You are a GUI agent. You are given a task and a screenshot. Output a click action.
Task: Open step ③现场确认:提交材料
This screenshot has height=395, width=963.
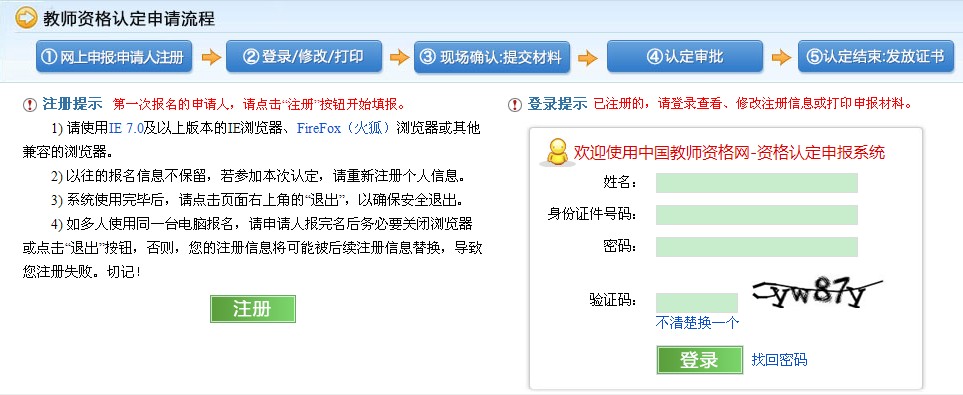tap(492, 57)
